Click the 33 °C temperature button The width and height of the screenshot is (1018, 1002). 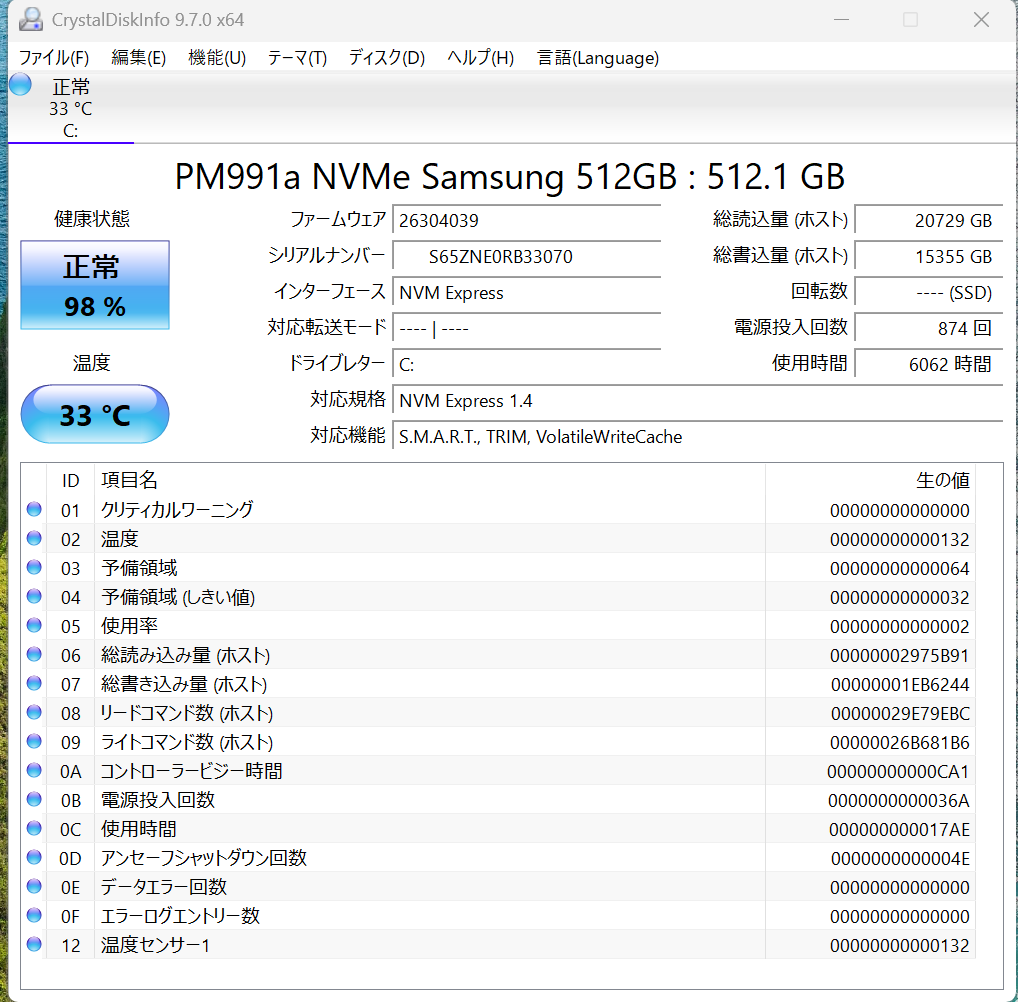click(x=95, y=414)
